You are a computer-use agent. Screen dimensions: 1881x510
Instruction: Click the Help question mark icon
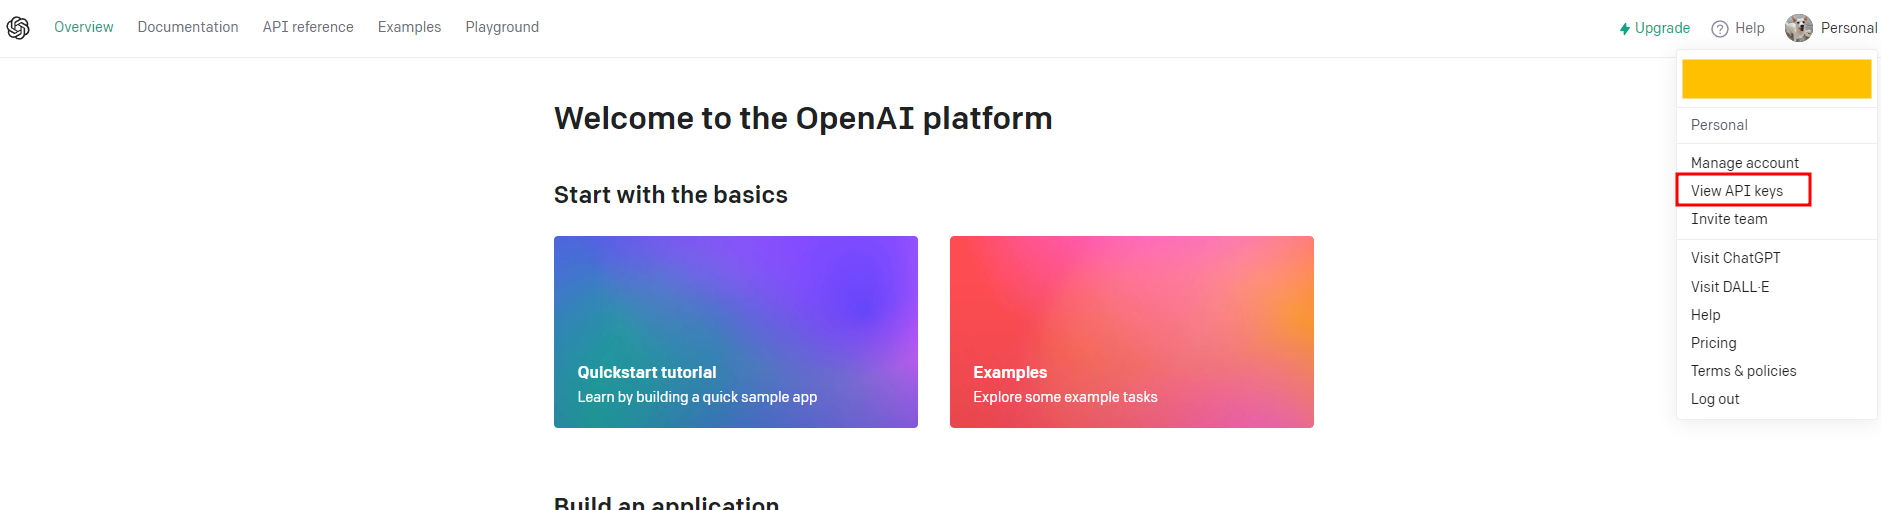(1720, 29)
